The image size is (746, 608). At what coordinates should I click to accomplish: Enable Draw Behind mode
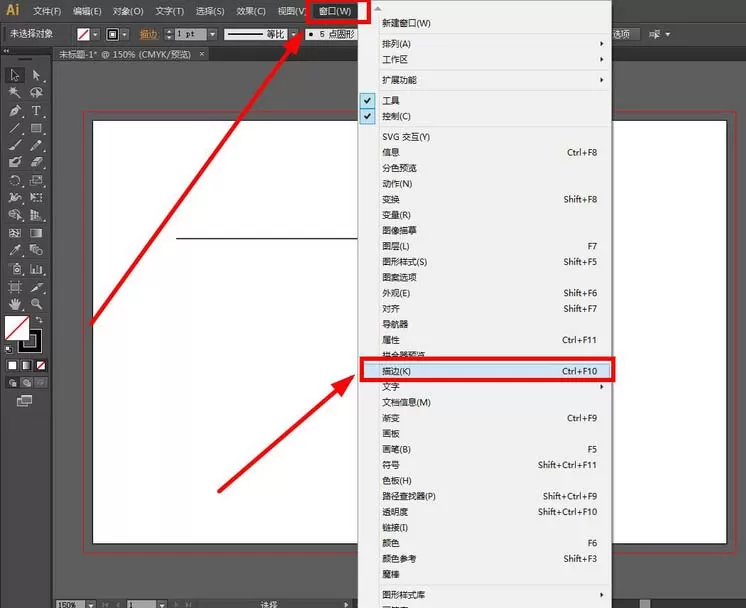click(27, 382)
